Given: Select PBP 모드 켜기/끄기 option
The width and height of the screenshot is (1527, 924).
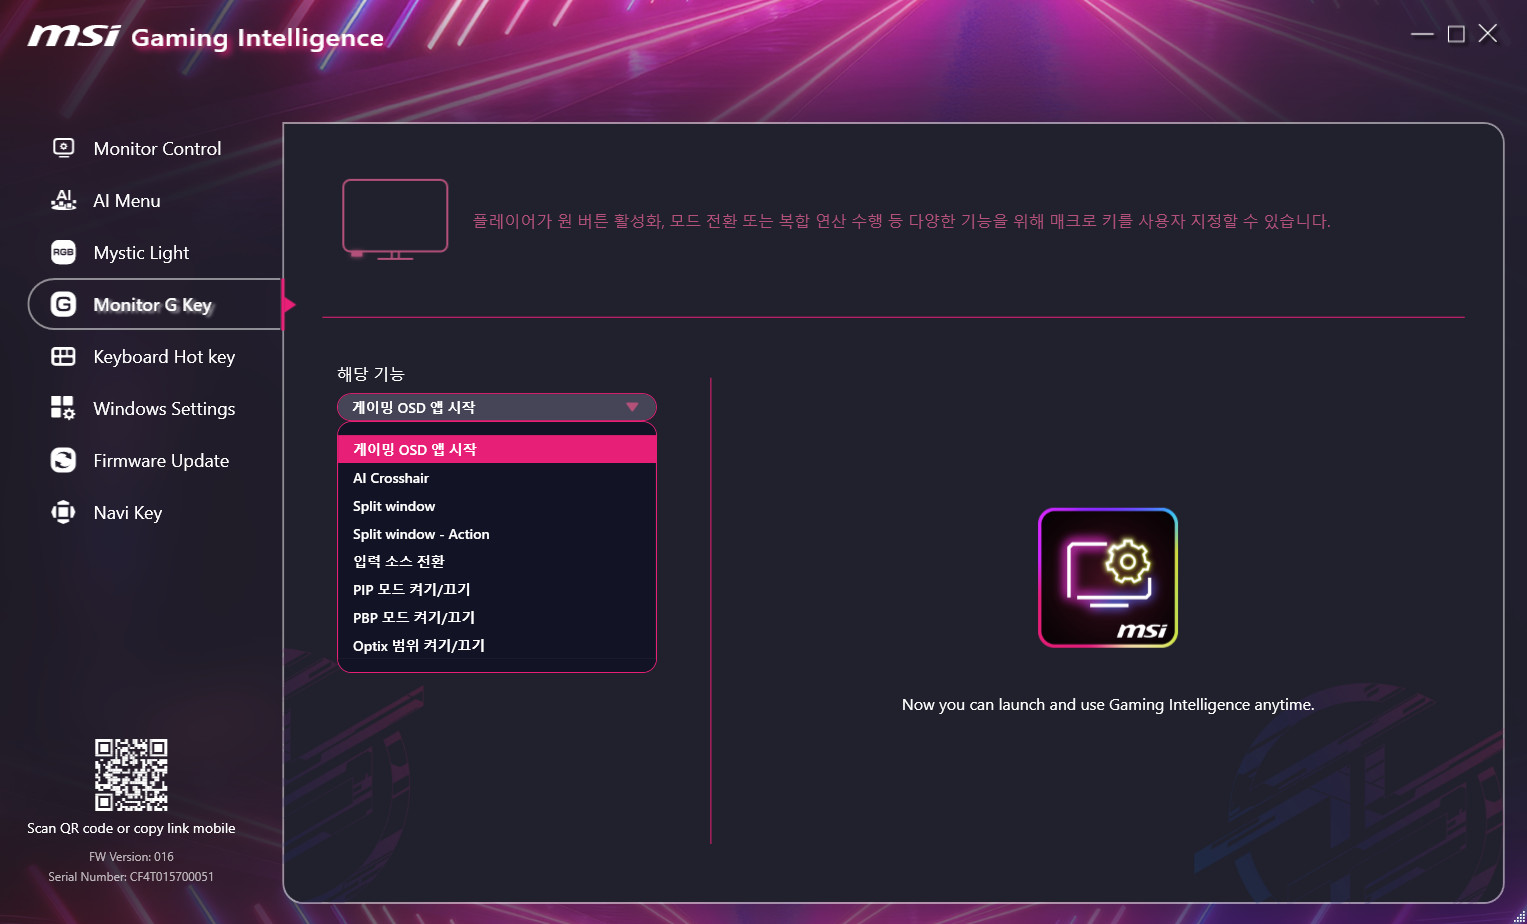Looking at the screenshot, I should [413, 617].
